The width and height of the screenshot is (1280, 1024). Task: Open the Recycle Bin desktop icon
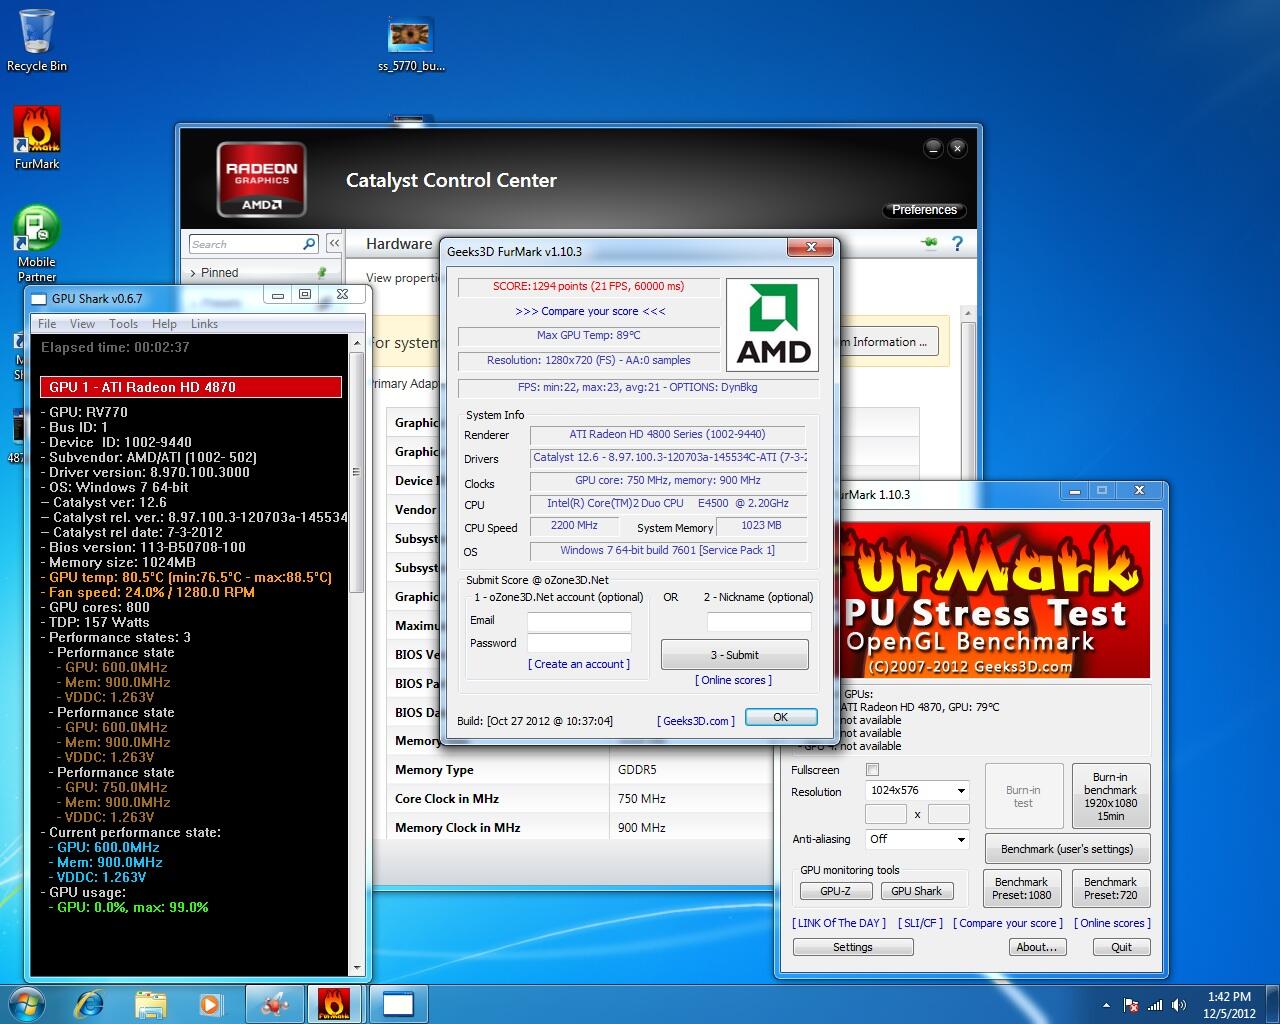36,40
